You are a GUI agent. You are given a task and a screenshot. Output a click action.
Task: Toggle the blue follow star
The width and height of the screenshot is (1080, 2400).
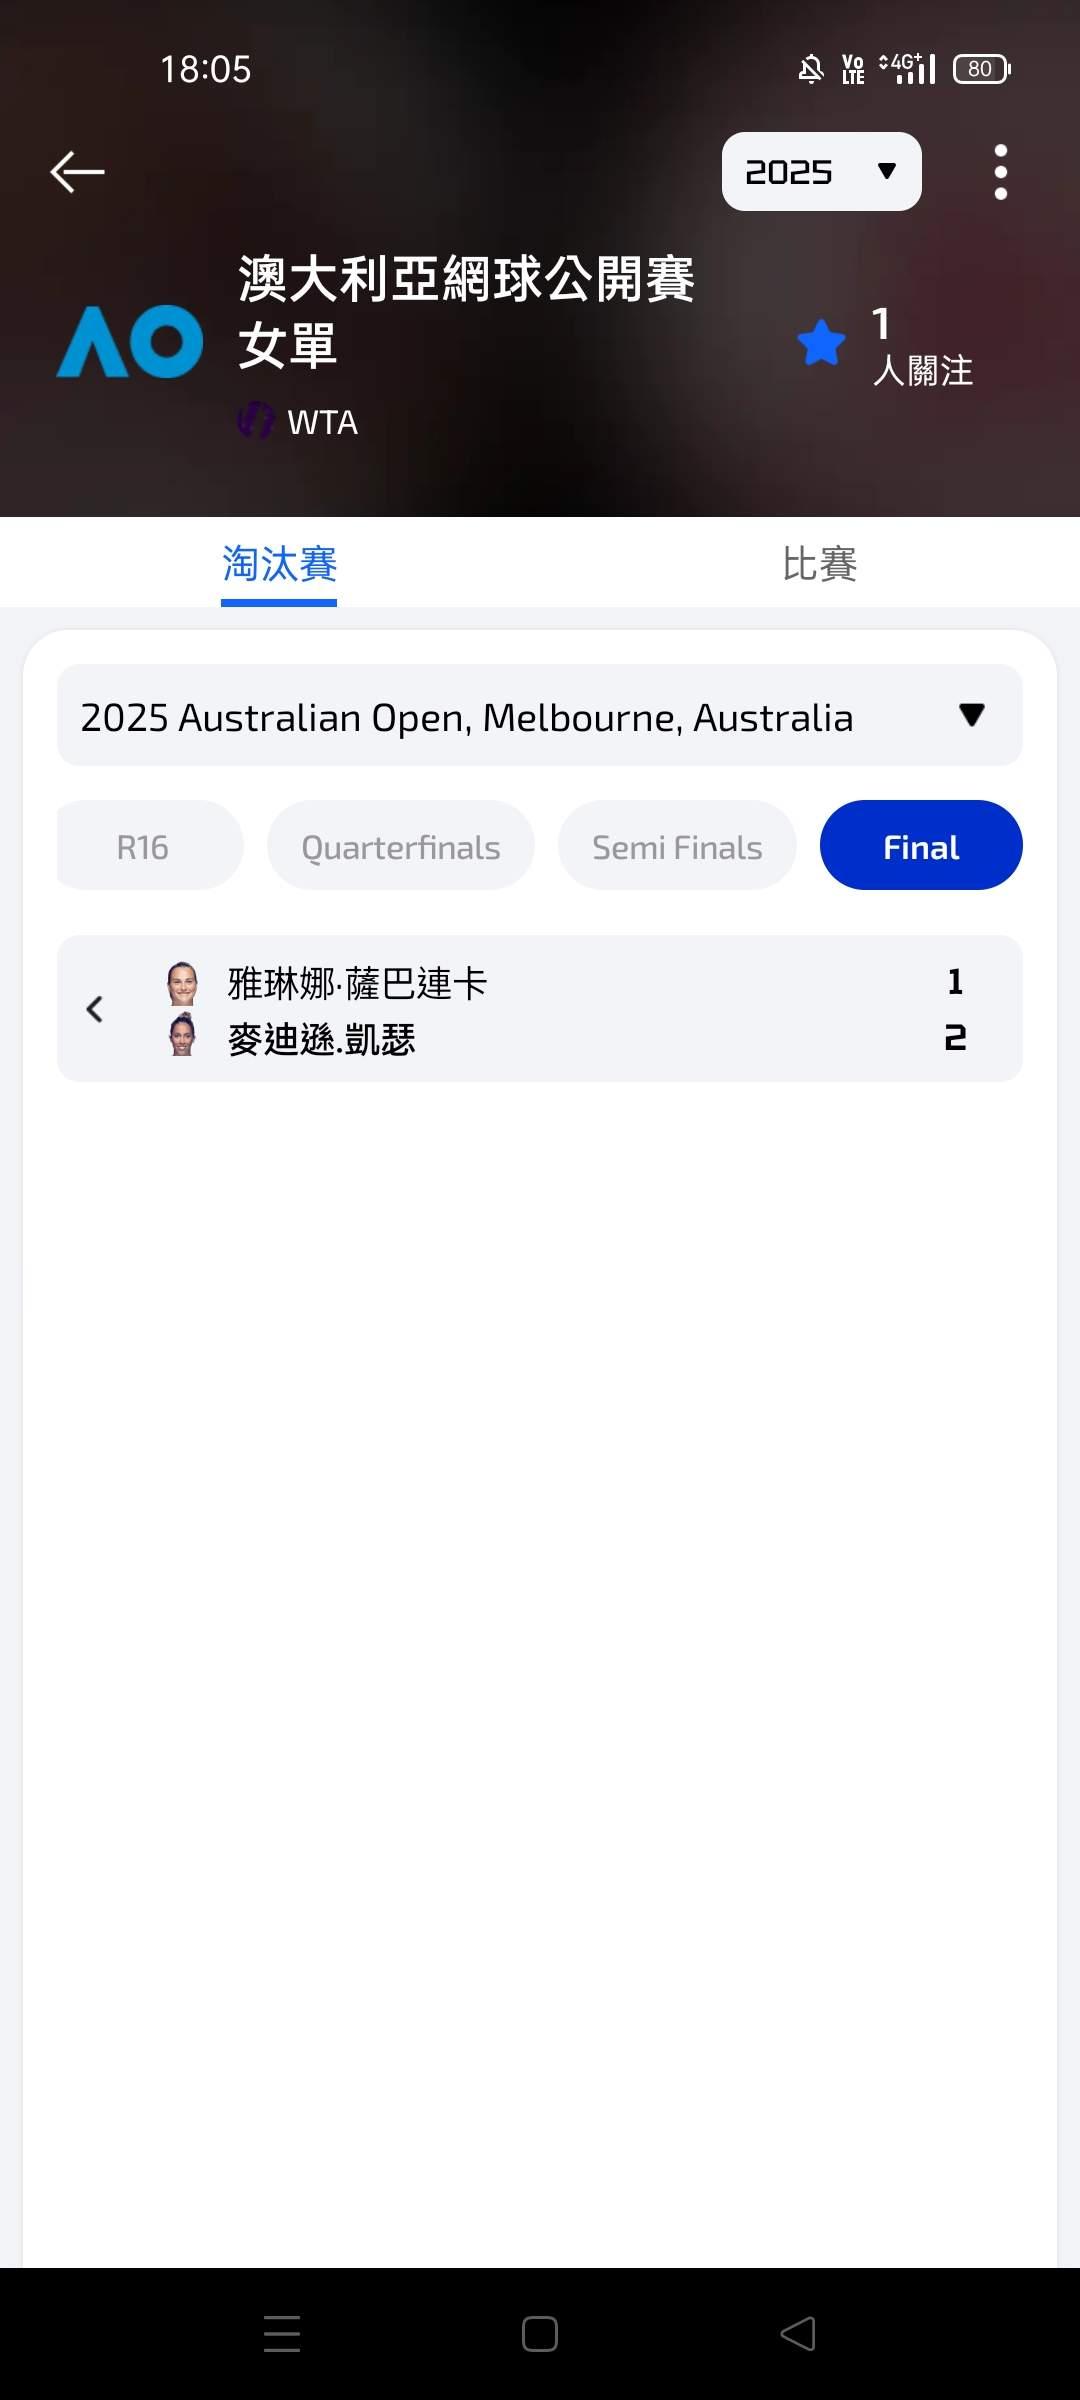[x=822, y=343]
